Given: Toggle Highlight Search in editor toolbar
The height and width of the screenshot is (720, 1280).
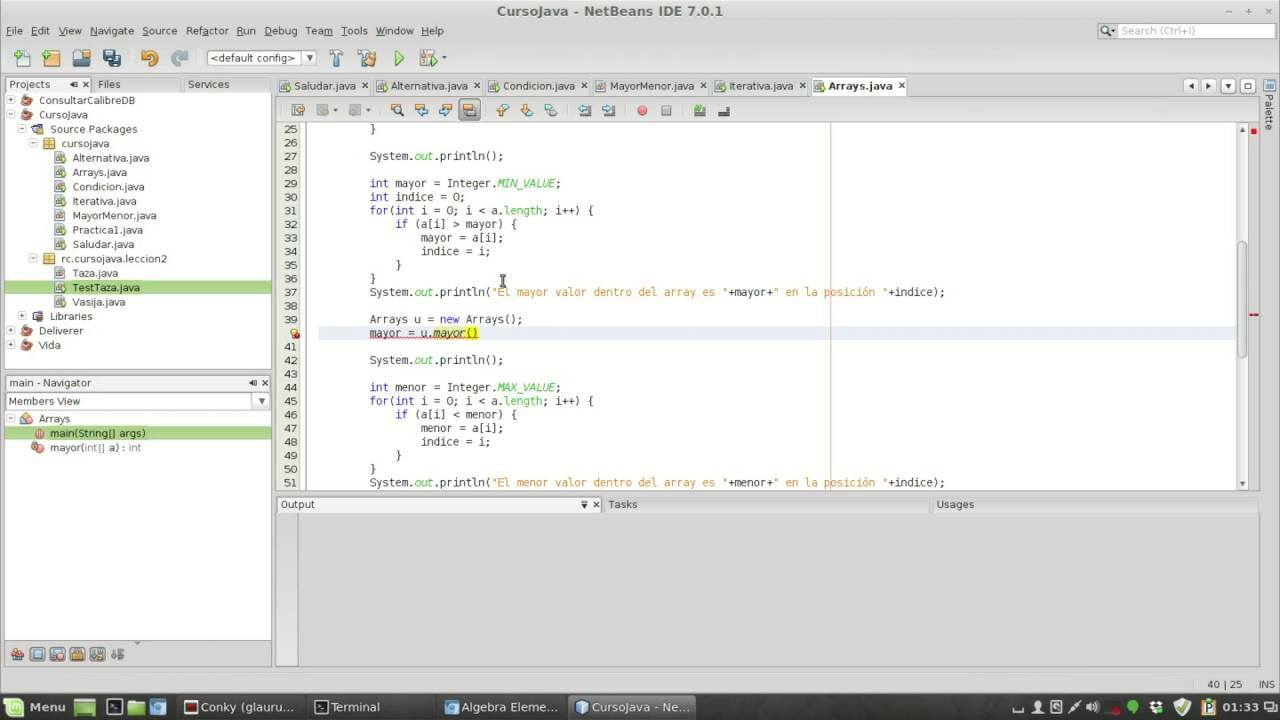Looking at the screenshot, I should [x=469, y=110].
